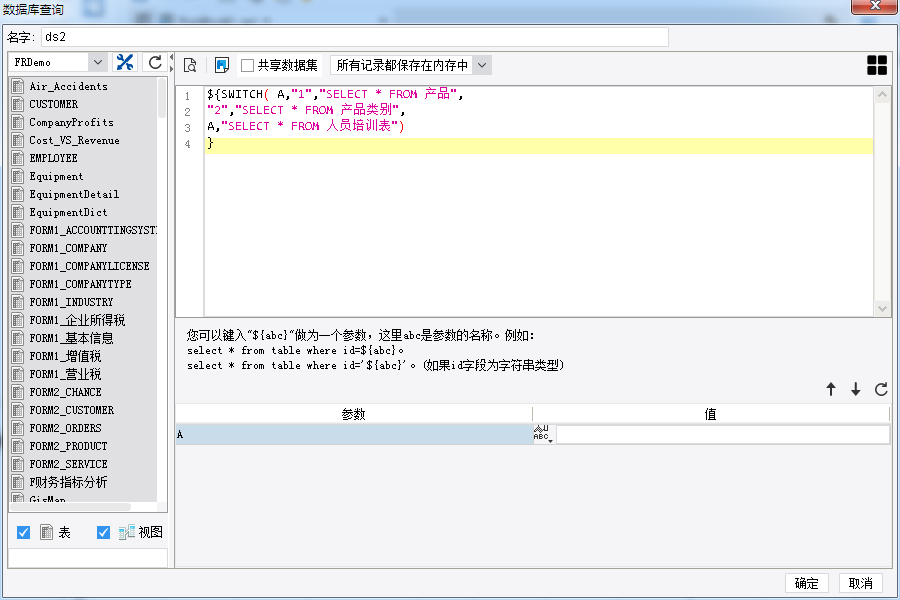The width and height of the screenshot is (900, 600).
Task: Open the FRDemo database dropdown
Action: (x=57, y=62)
